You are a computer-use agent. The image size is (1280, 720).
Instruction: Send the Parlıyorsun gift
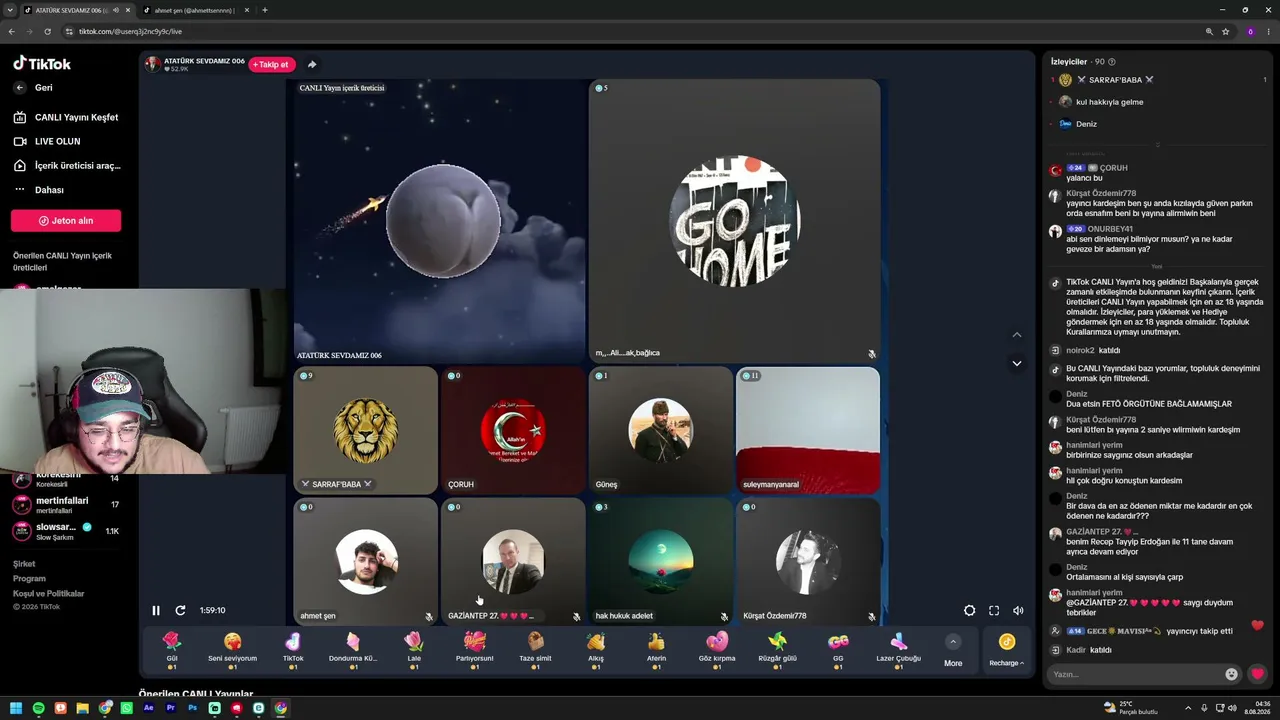[x=475, y=649]
